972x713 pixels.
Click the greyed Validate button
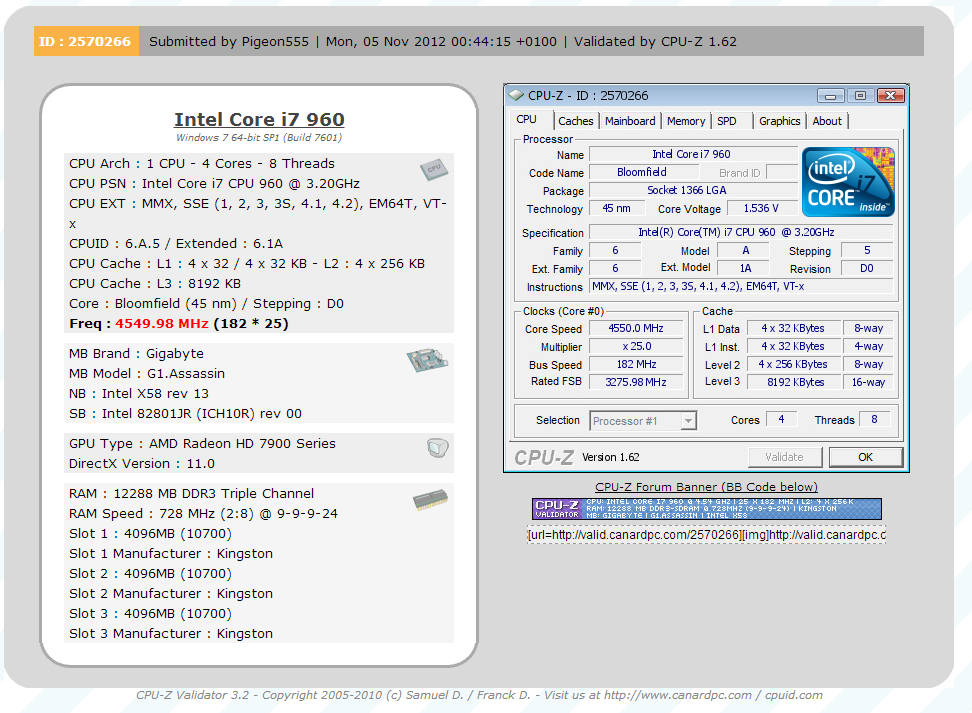[784, 457]
